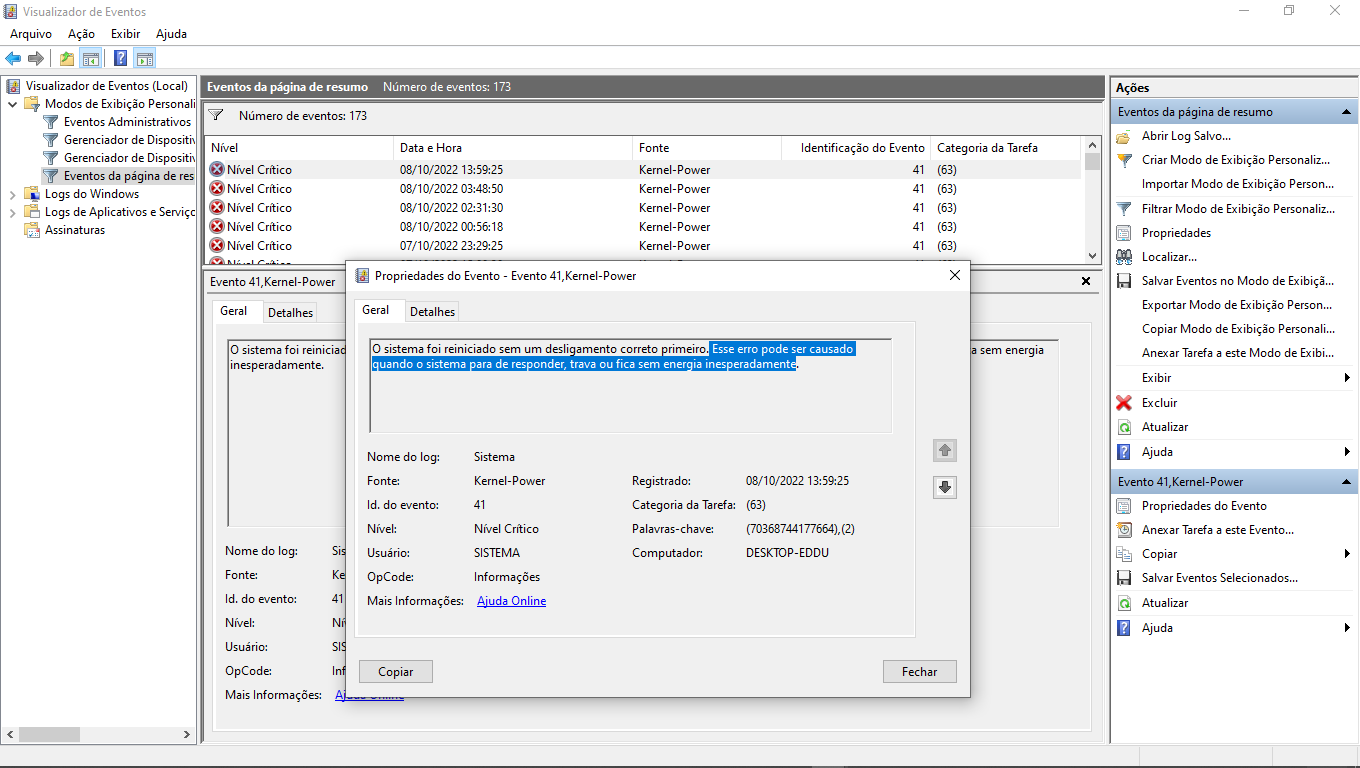Click the Eventos Administrativos filter icon
This screenshot has width=1360, height=768.
point(50,122)
